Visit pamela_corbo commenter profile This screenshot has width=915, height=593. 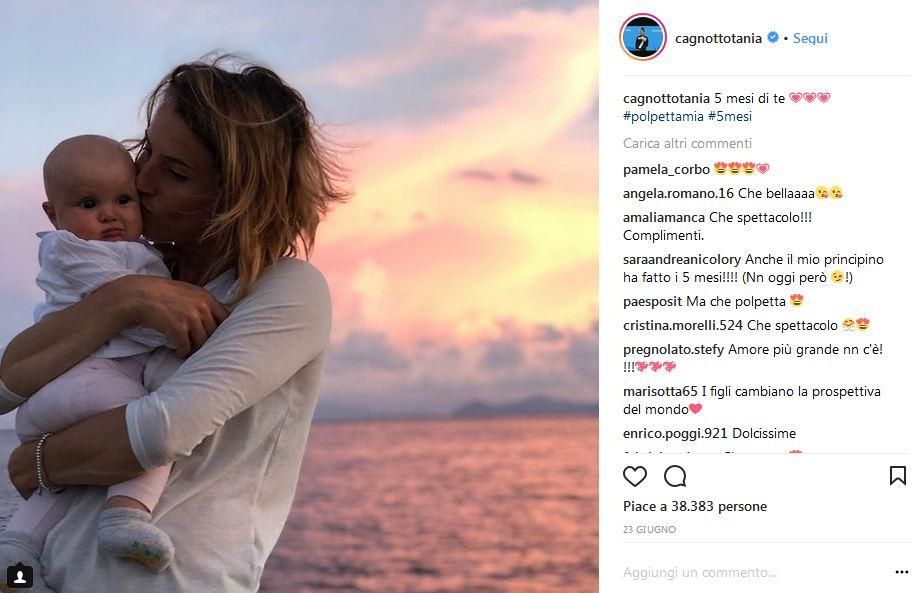(666, 168)
